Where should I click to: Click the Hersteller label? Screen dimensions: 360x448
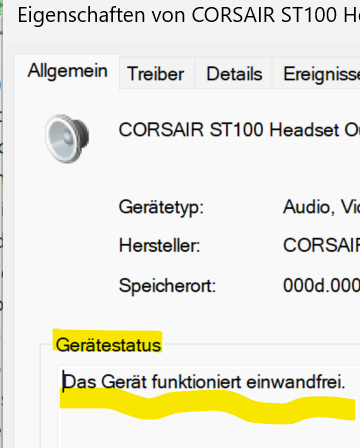(159, 246)
